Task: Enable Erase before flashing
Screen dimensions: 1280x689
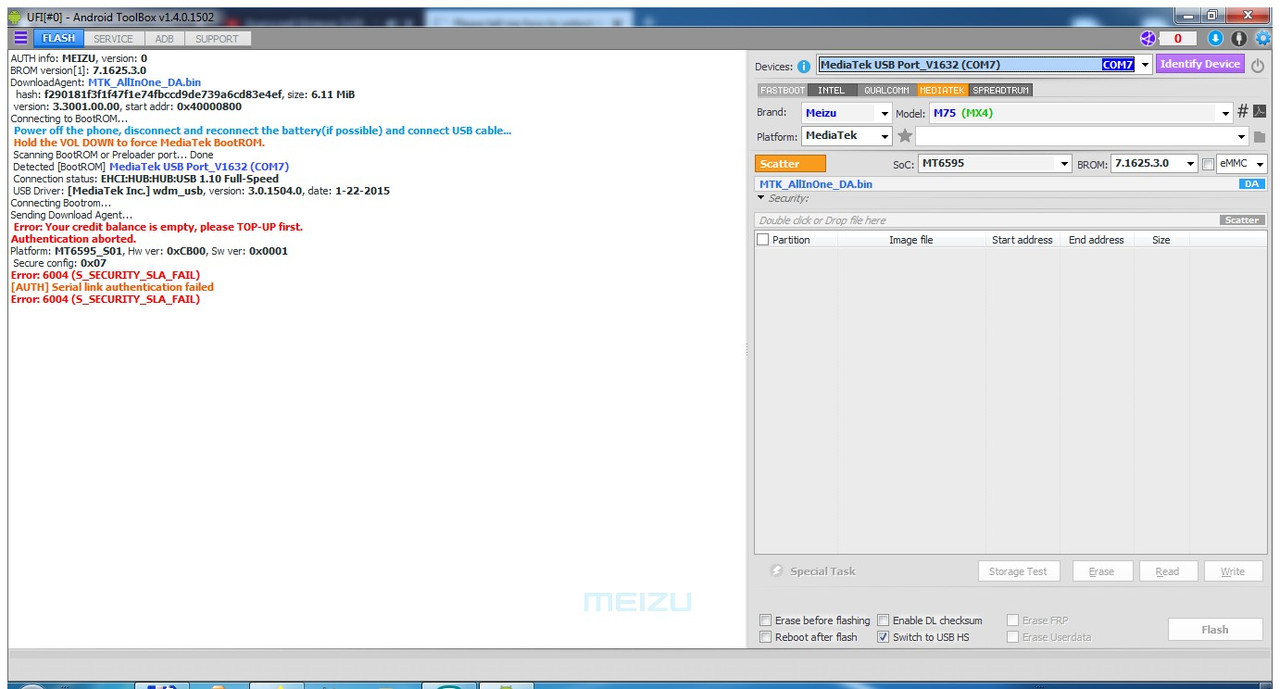Action: tap(766, 620)
